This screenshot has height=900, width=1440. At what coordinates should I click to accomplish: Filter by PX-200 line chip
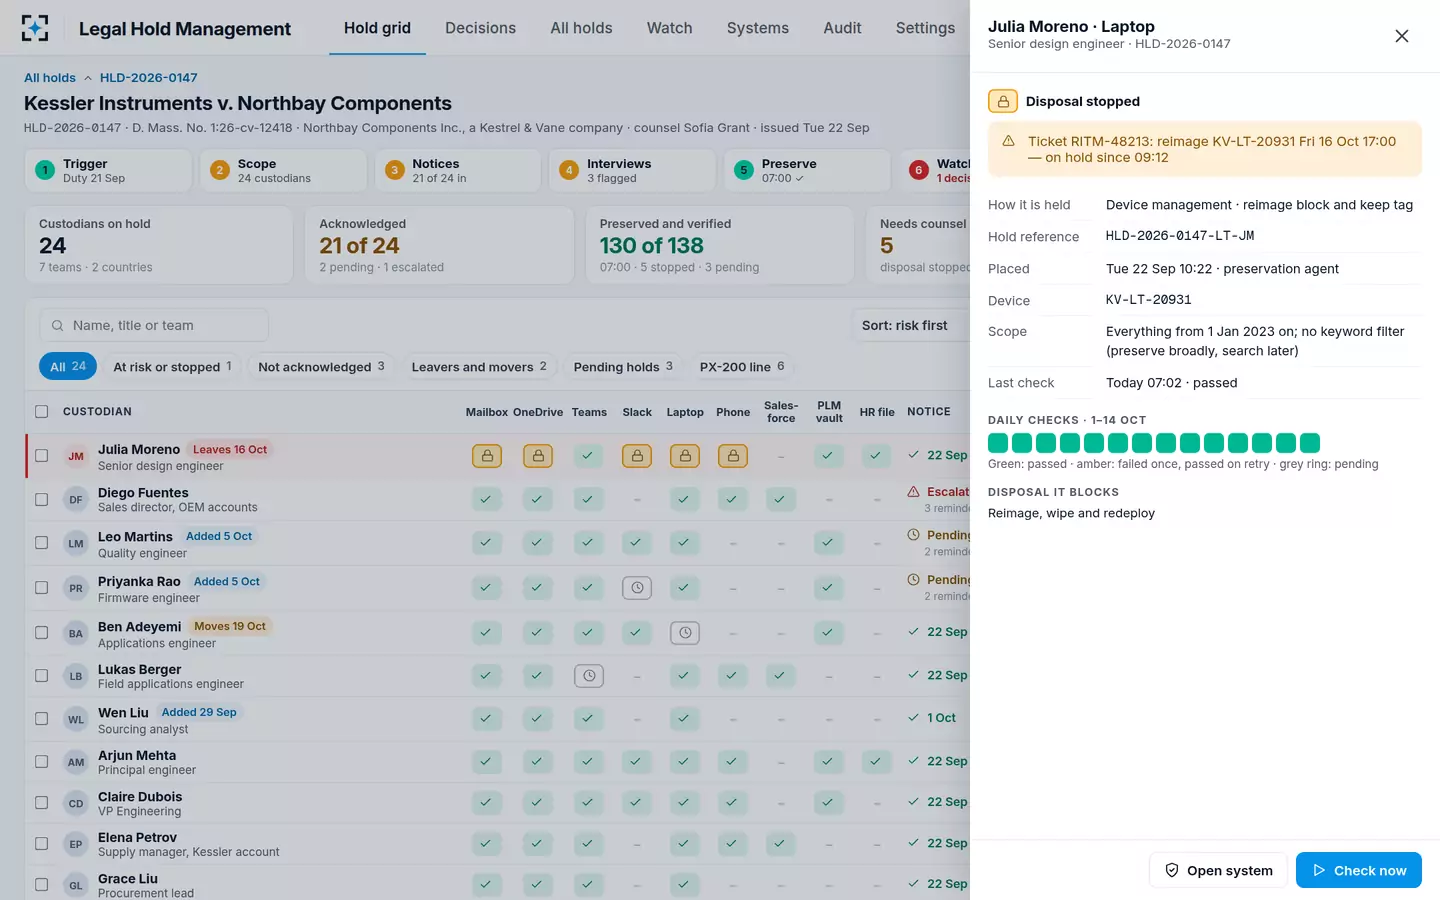742,367
